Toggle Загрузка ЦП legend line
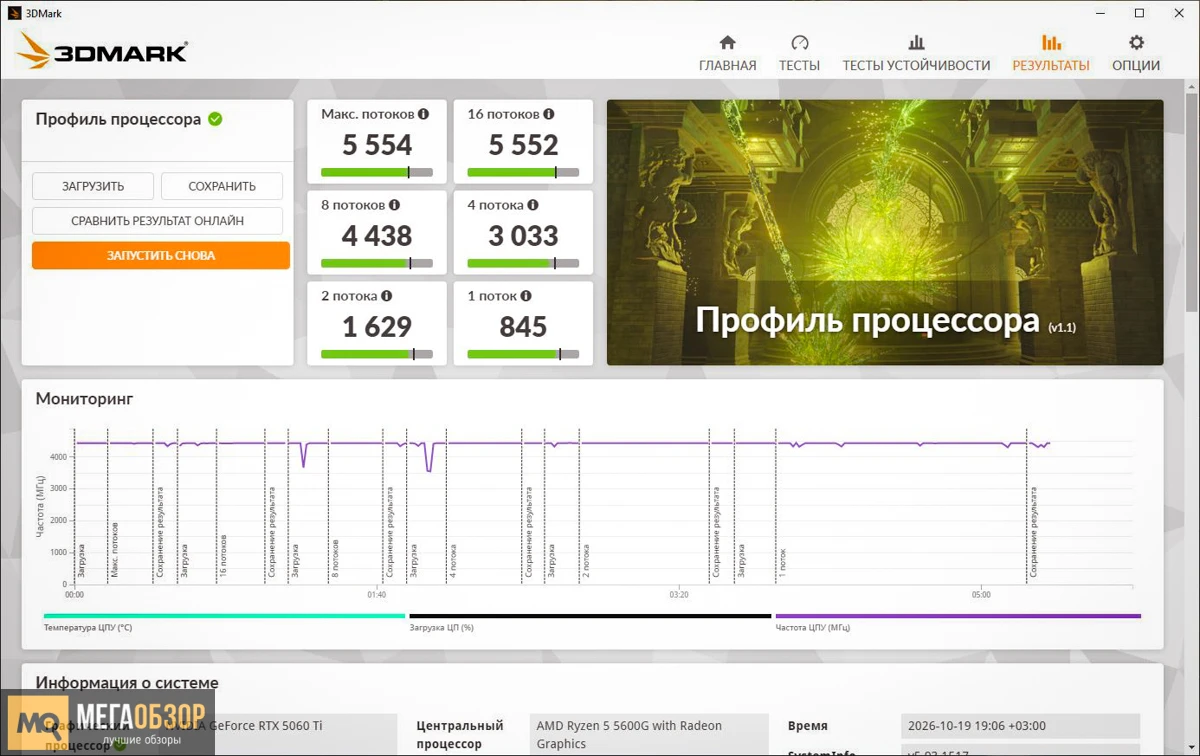 [x=590, y=616]
